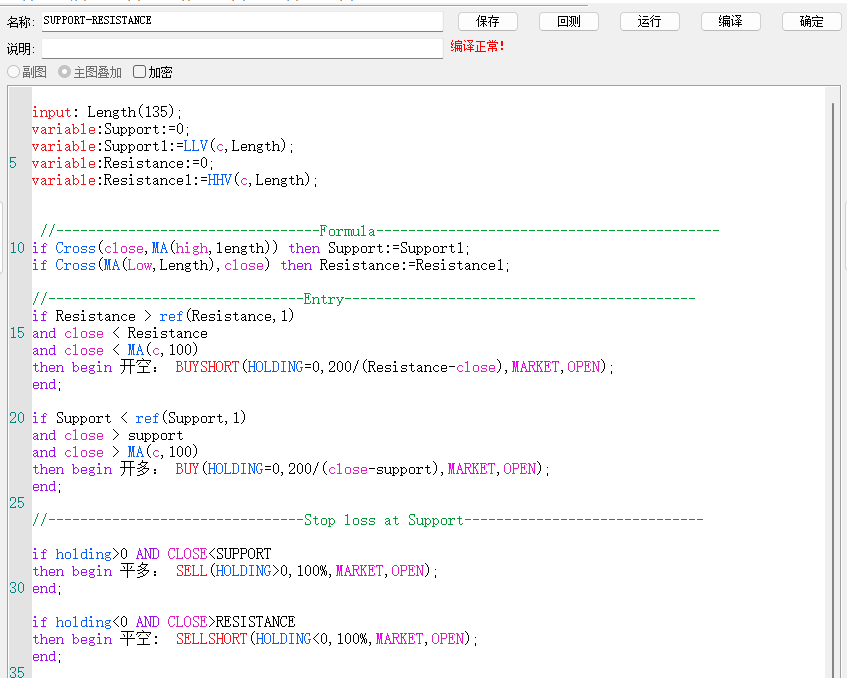Click line number 20 in the gutter

17,418
